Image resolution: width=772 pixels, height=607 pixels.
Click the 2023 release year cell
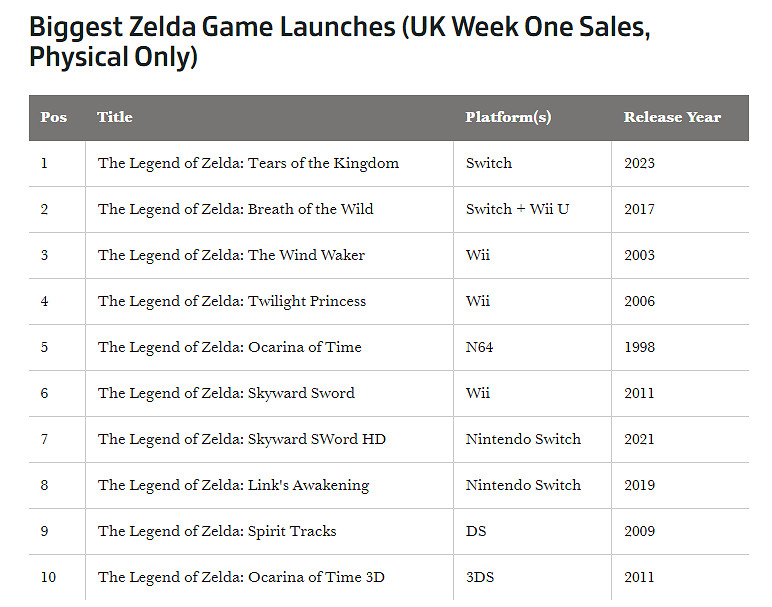[x=639, y=163]
